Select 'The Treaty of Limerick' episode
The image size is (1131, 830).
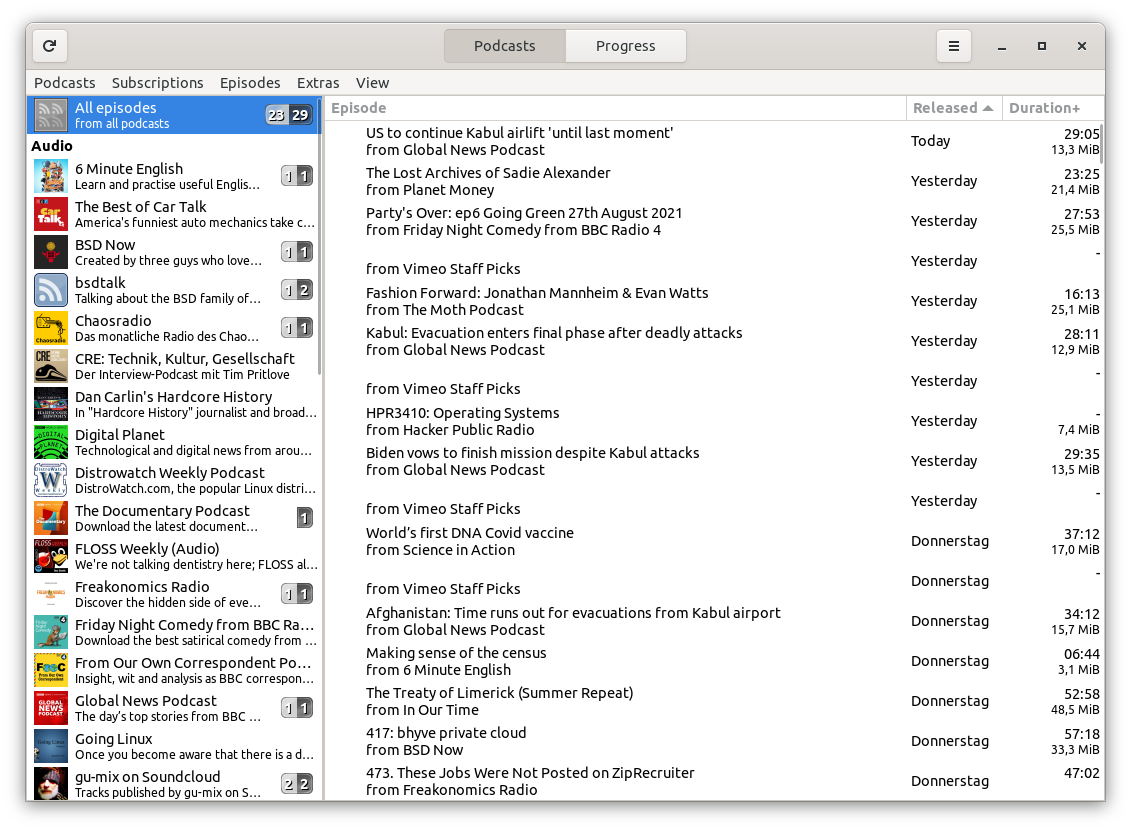pos(714,702)
